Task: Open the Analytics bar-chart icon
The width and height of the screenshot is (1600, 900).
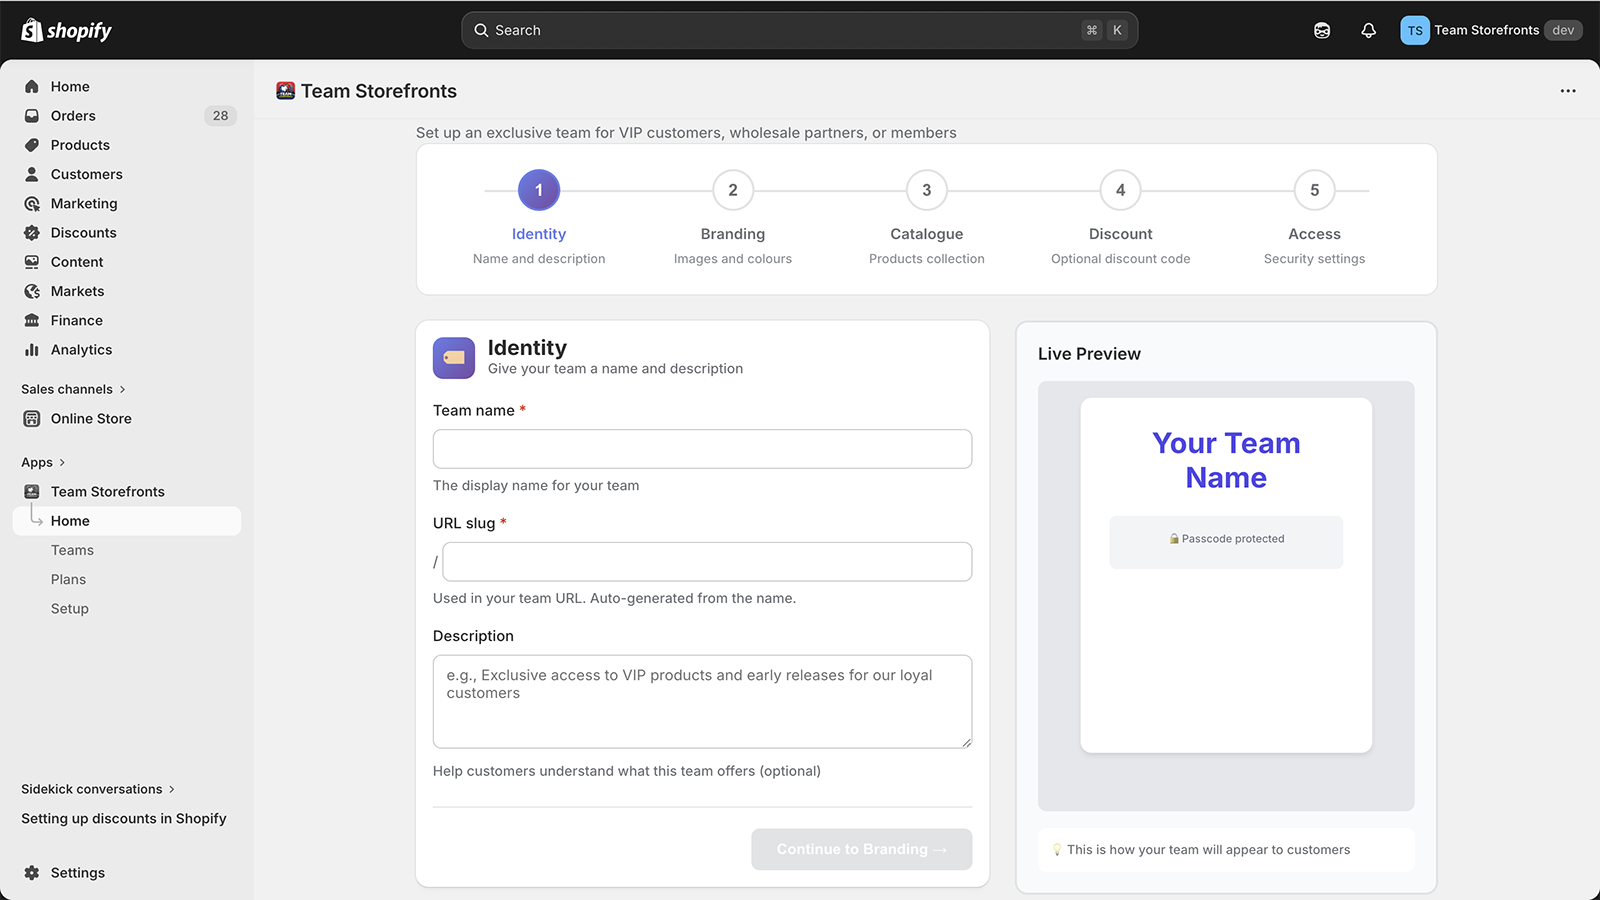Action: pyautogui.click(x=31, y=349)
